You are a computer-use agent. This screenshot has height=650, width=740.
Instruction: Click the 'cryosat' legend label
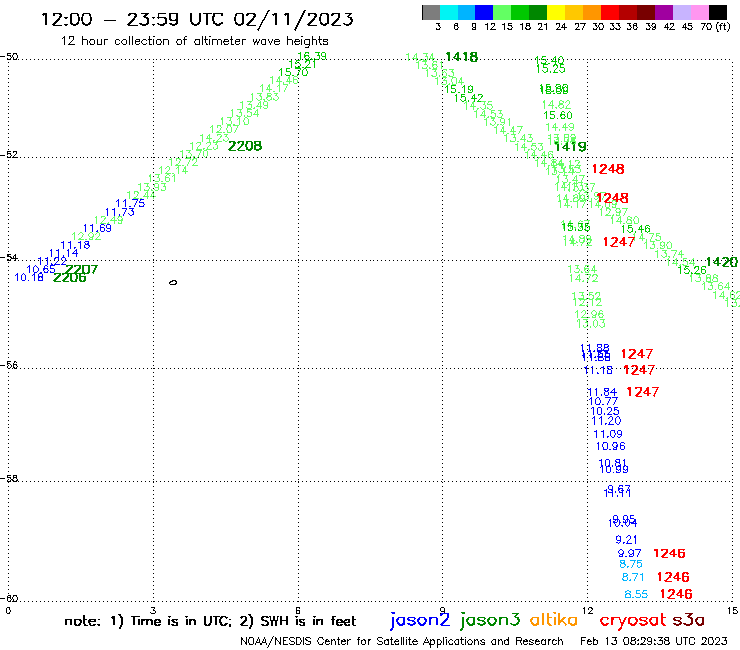coord(632,620)
